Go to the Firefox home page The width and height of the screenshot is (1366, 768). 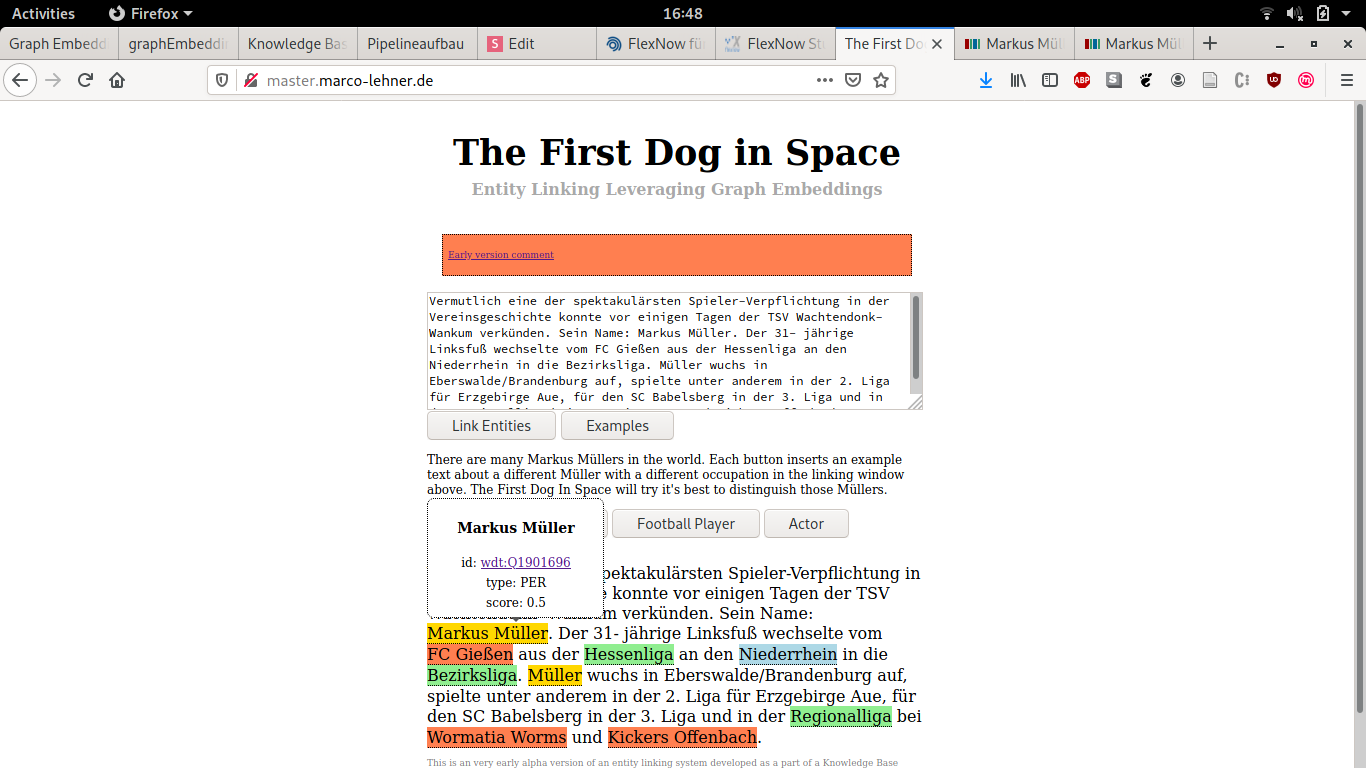coord(117,80)
